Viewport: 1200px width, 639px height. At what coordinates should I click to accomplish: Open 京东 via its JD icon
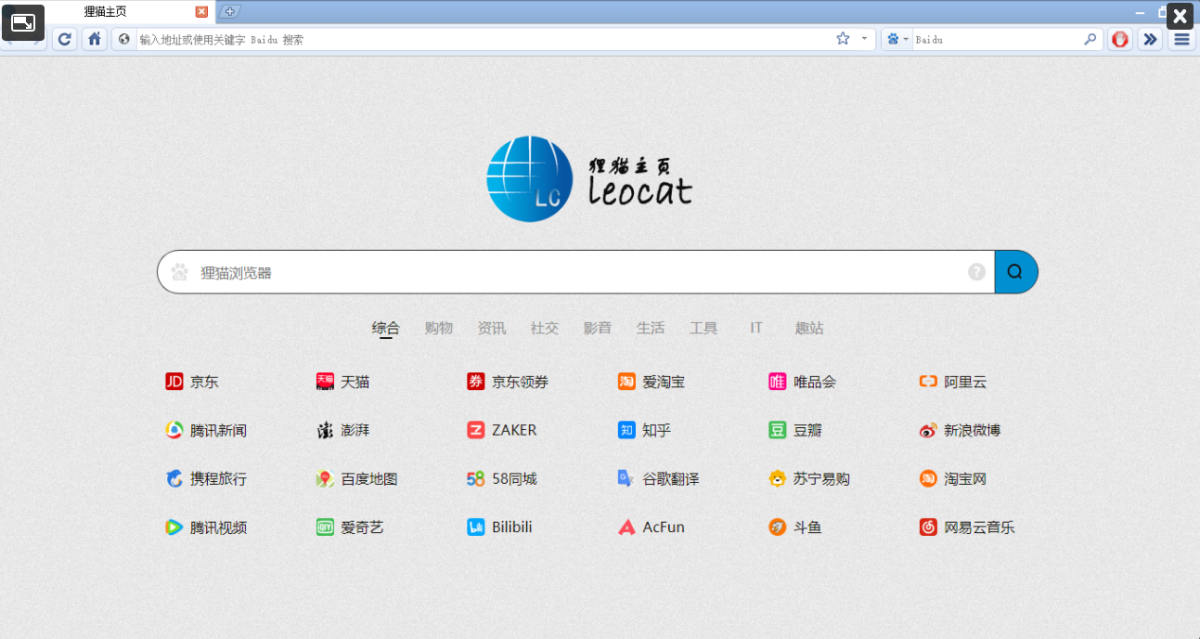pyautogui.click(x=175, y=381)
